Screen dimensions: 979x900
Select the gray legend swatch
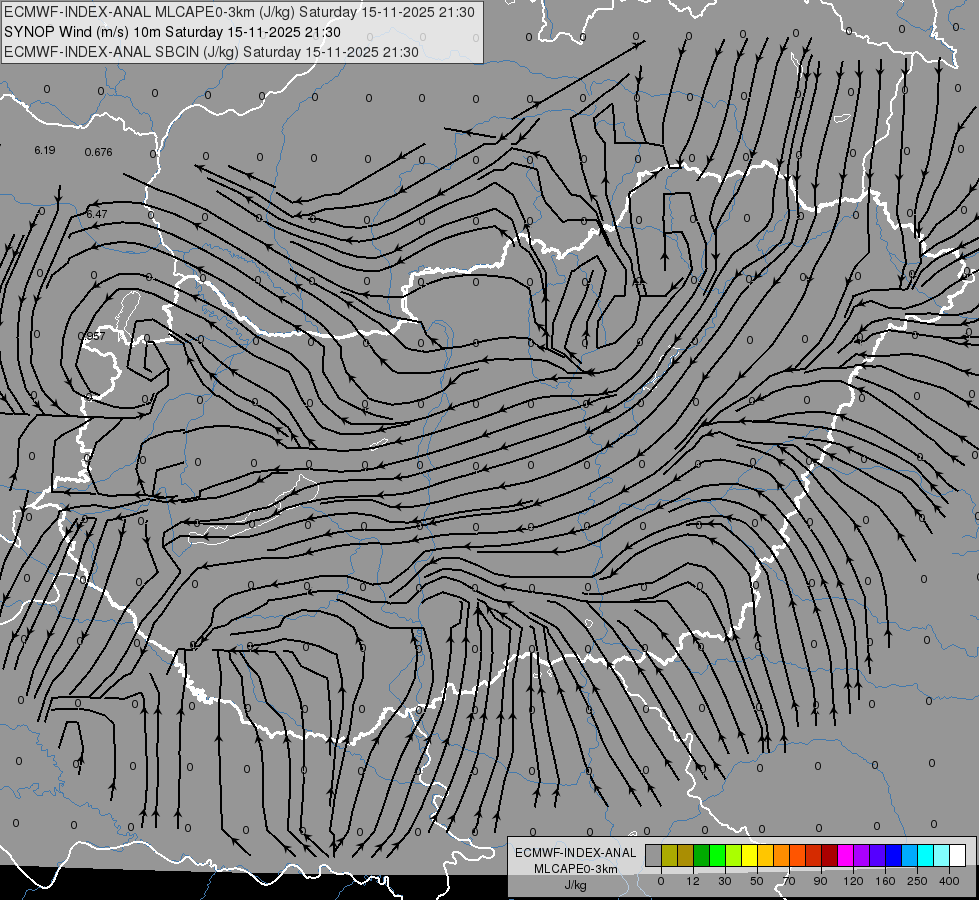point(653,855)
